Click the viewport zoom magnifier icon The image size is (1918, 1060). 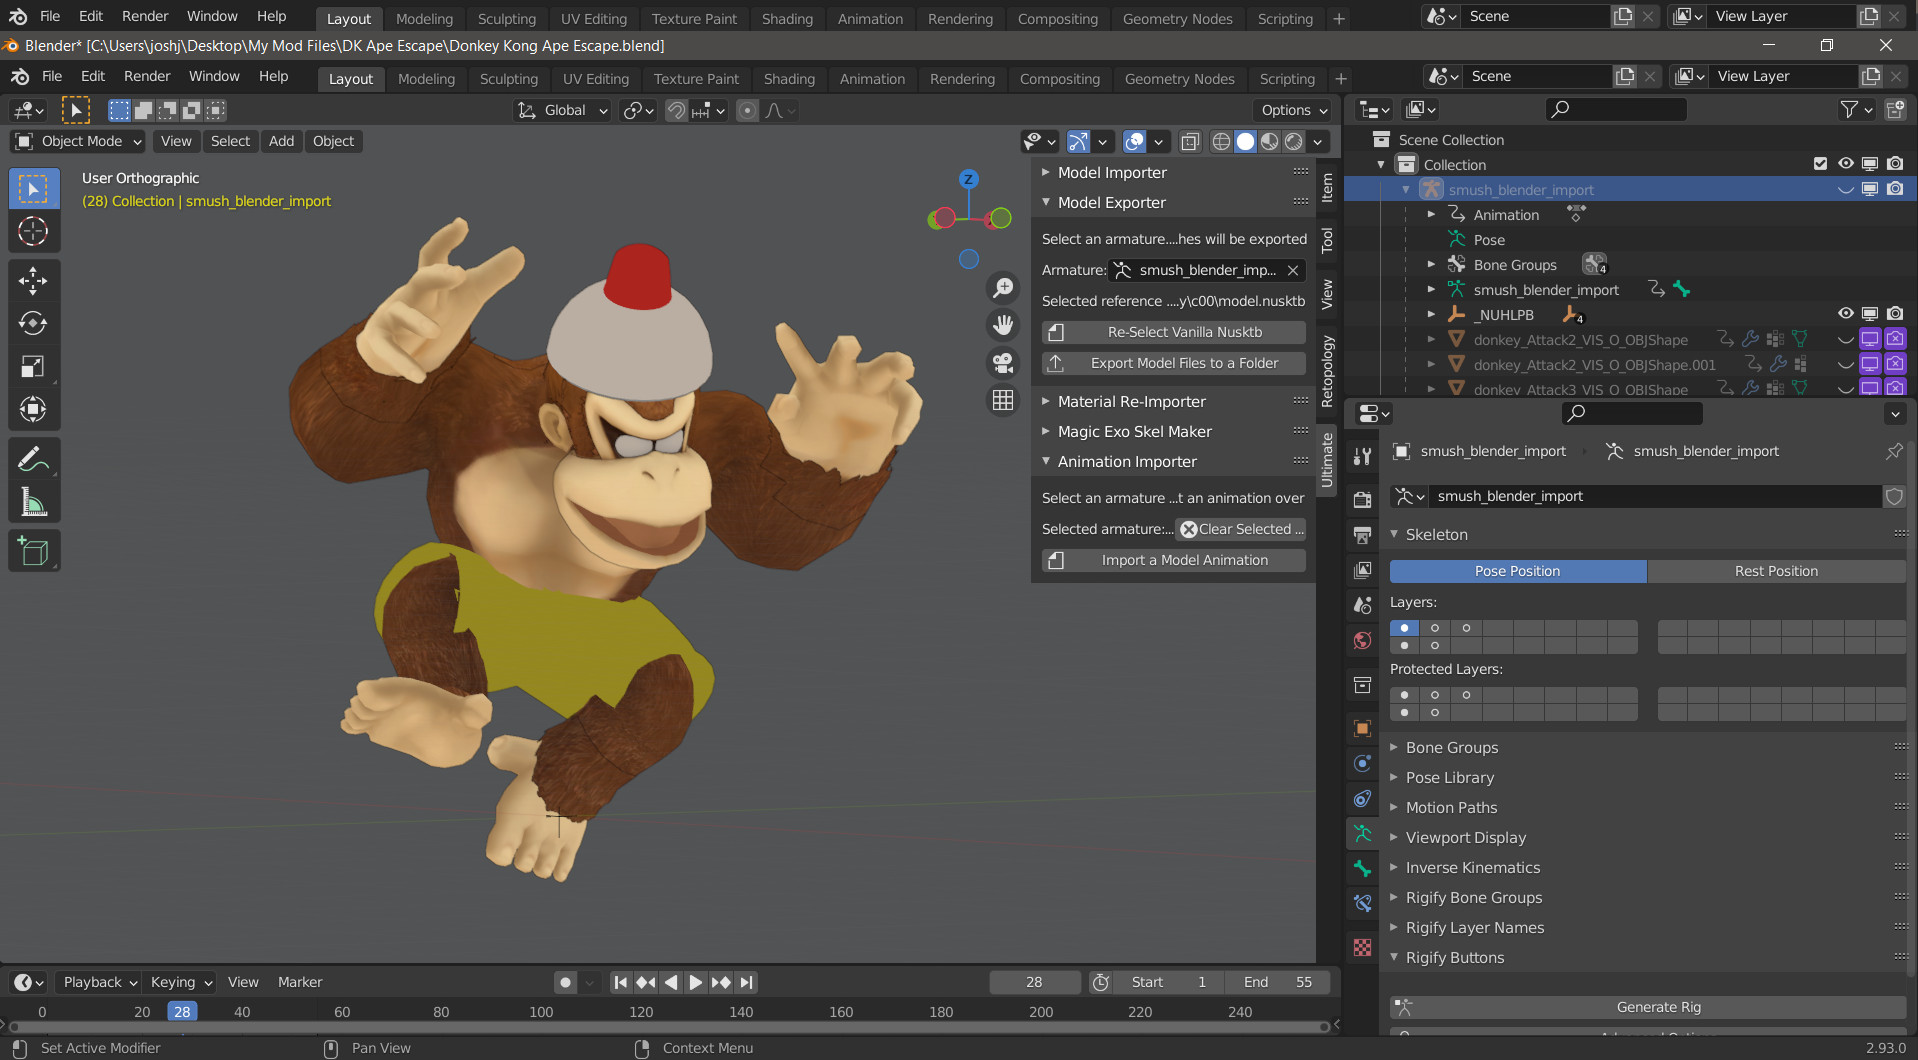(x=1002, y=288)
